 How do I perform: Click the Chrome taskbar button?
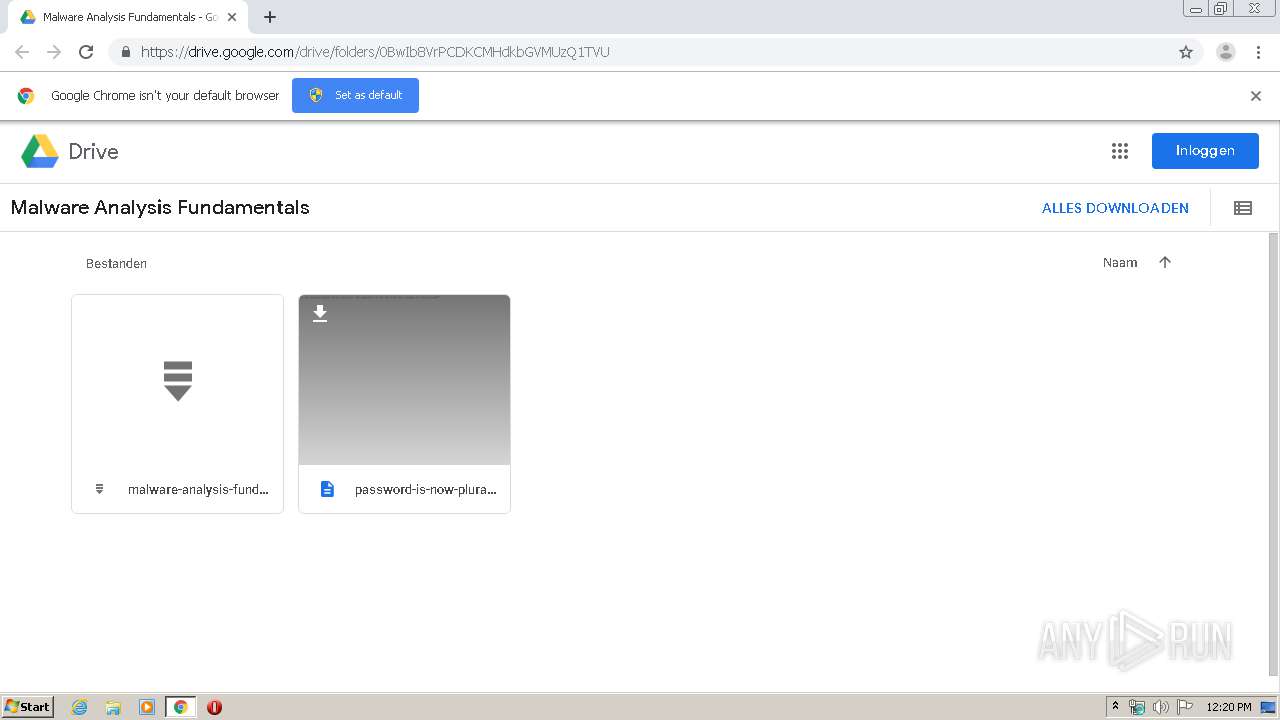(180, 707)
